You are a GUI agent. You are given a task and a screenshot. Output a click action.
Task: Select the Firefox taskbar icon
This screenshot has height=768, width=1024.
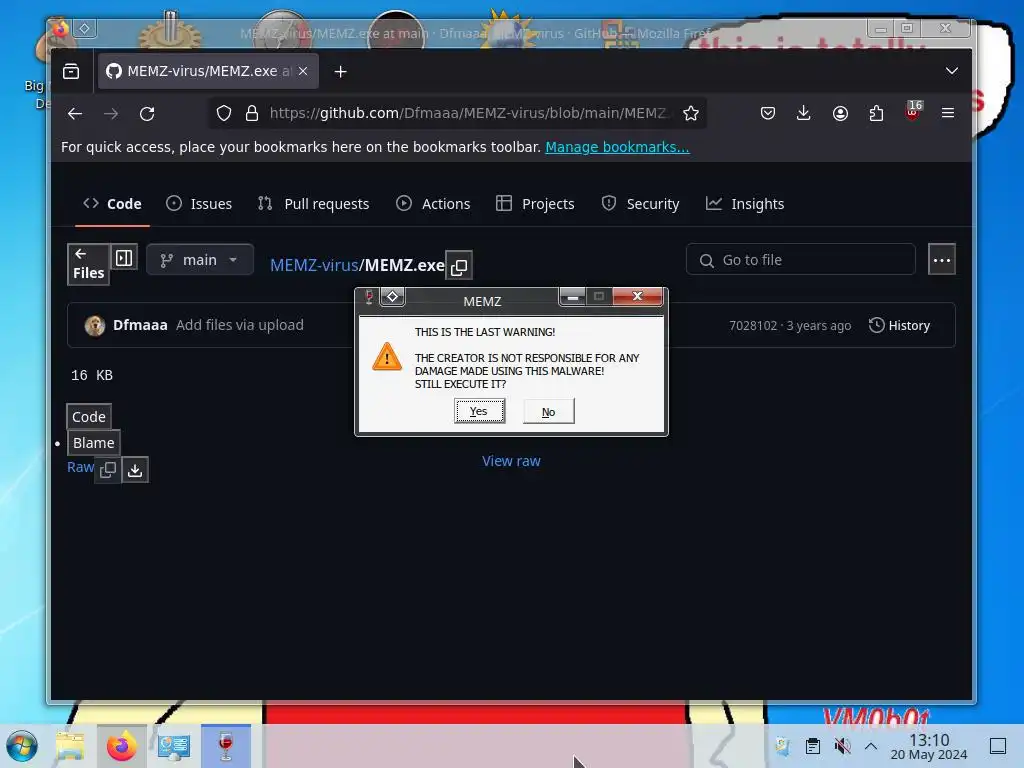(x=122, y=746)
